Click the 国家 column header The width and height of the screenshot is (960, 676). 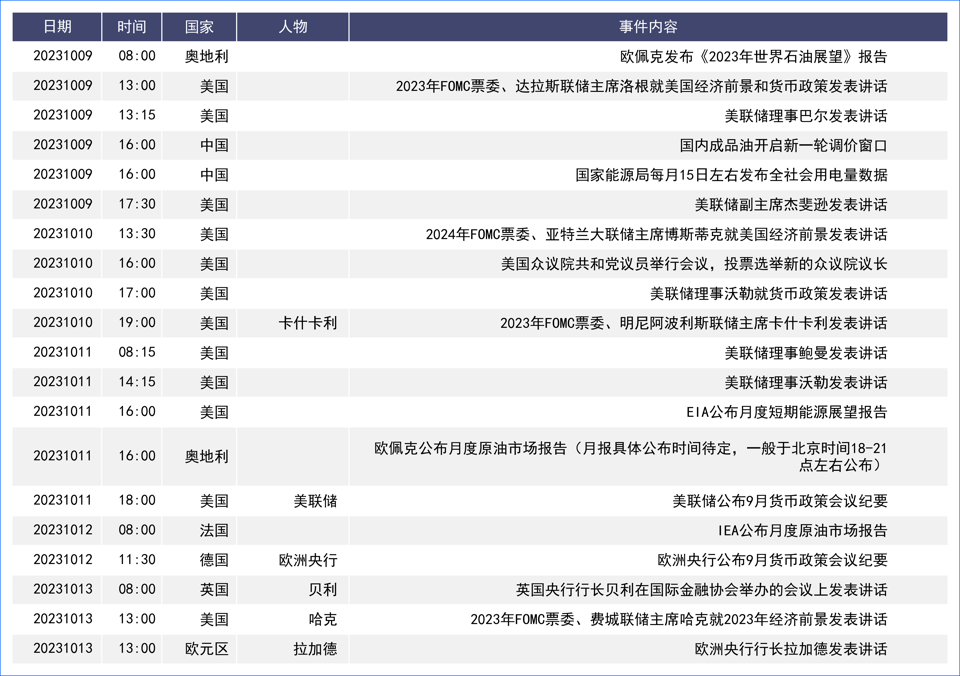199,27
